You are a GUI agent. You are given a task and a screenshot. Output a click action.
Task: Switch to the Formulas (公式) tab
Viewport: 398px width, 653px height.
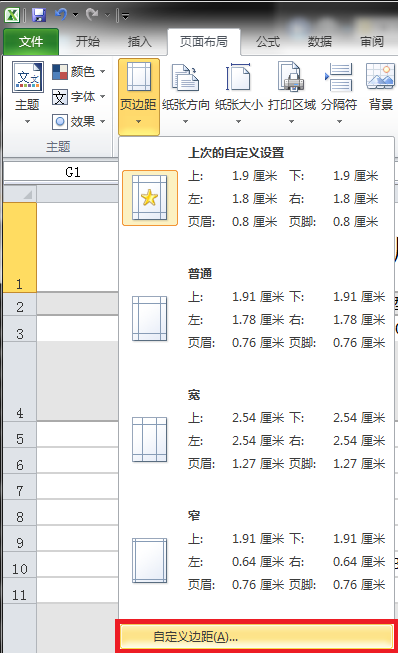click(x=267, y=42)
